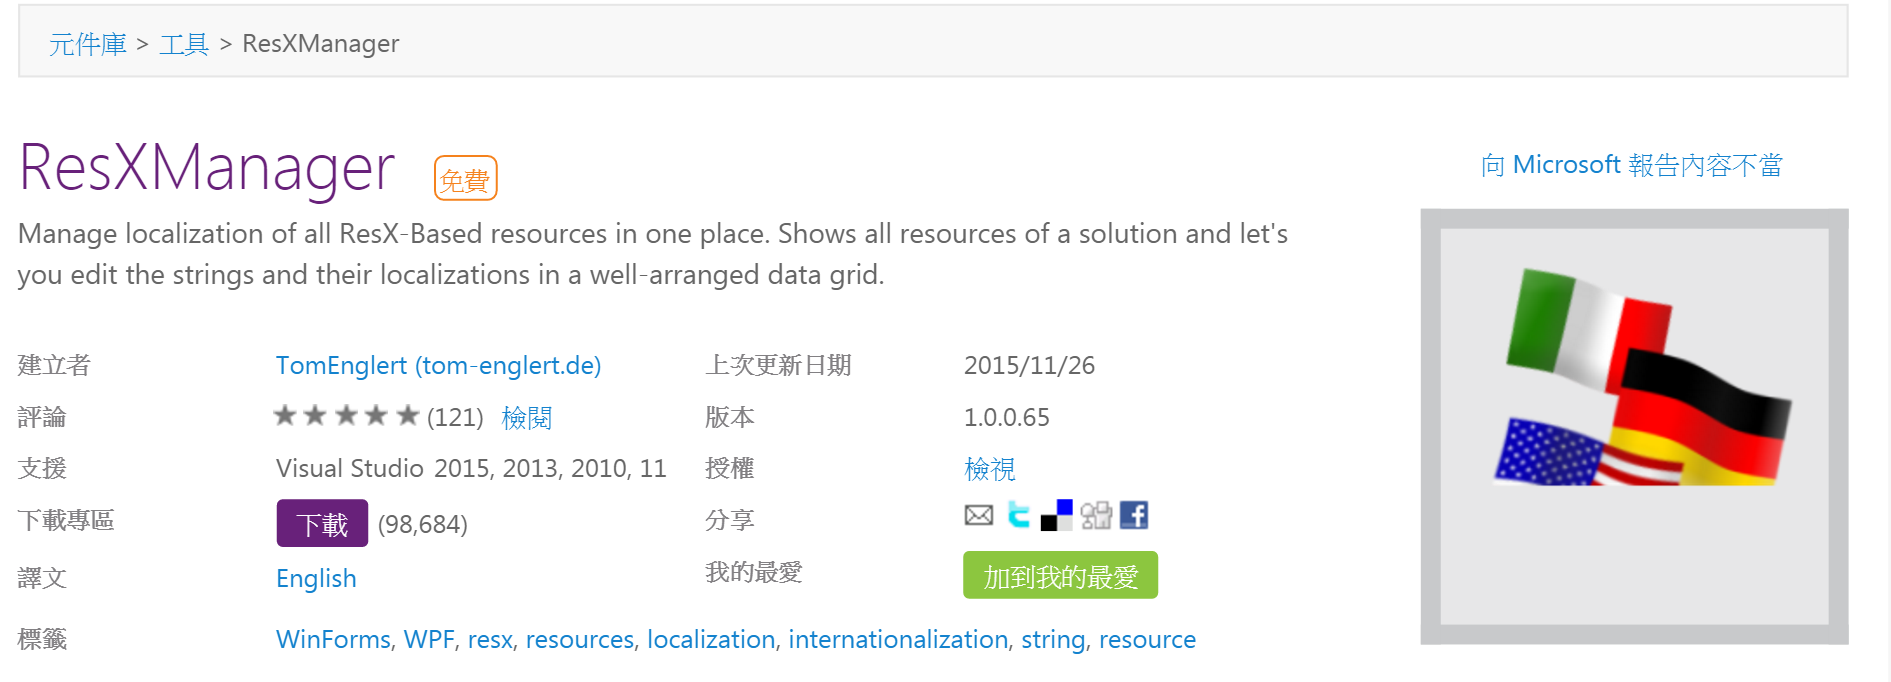This screenshot has height=682, width=1891.
Task: Open the 檢閱 reviews link
Action: 526,417
